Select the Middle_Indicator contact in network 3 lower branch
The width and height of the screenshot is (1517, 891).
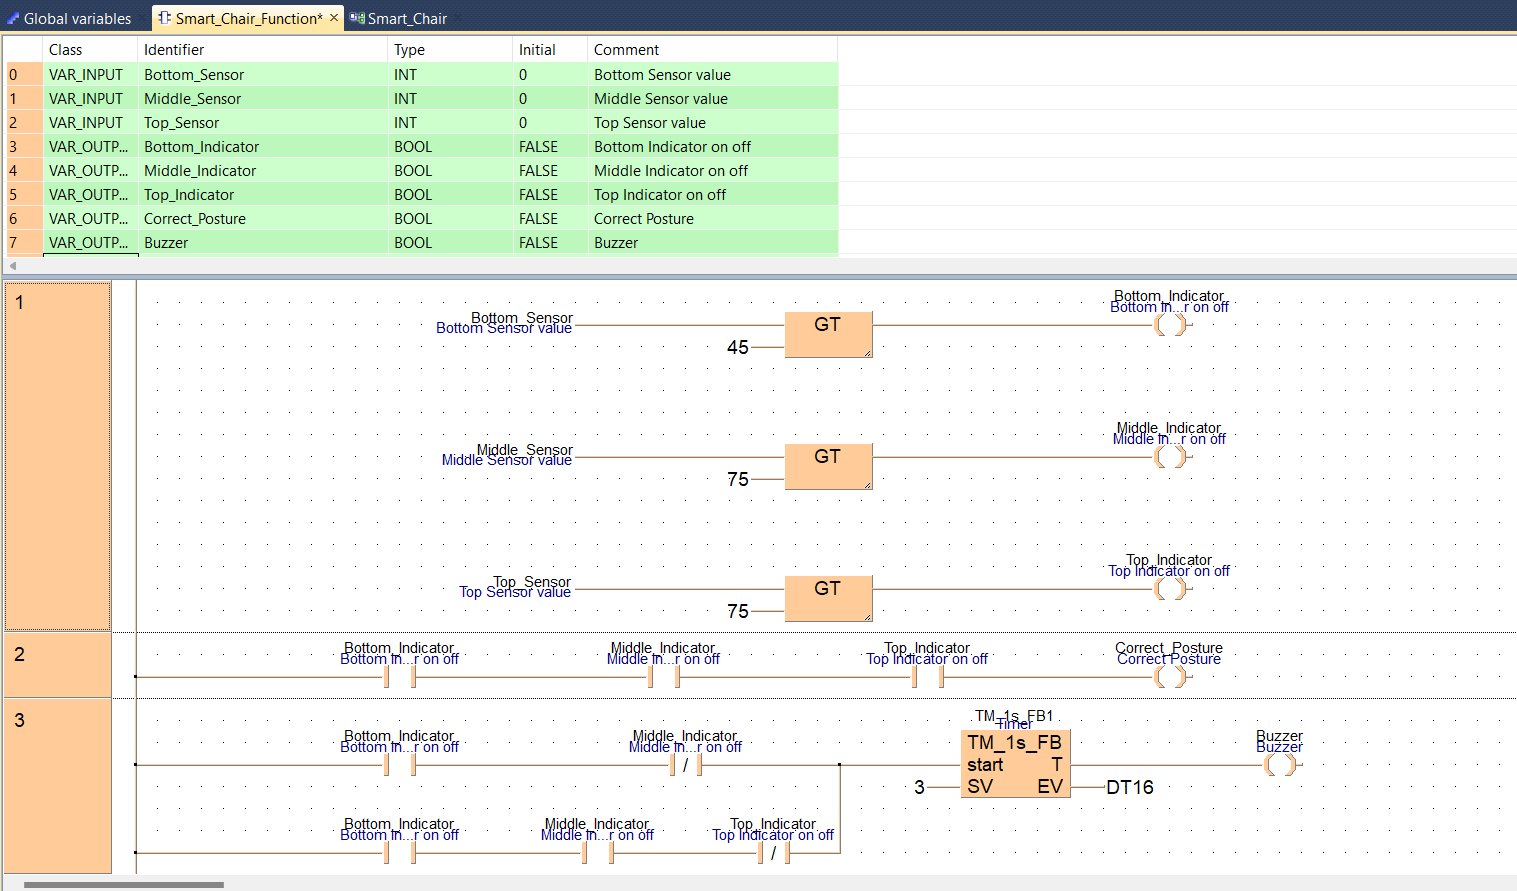(x=598, y=853)
